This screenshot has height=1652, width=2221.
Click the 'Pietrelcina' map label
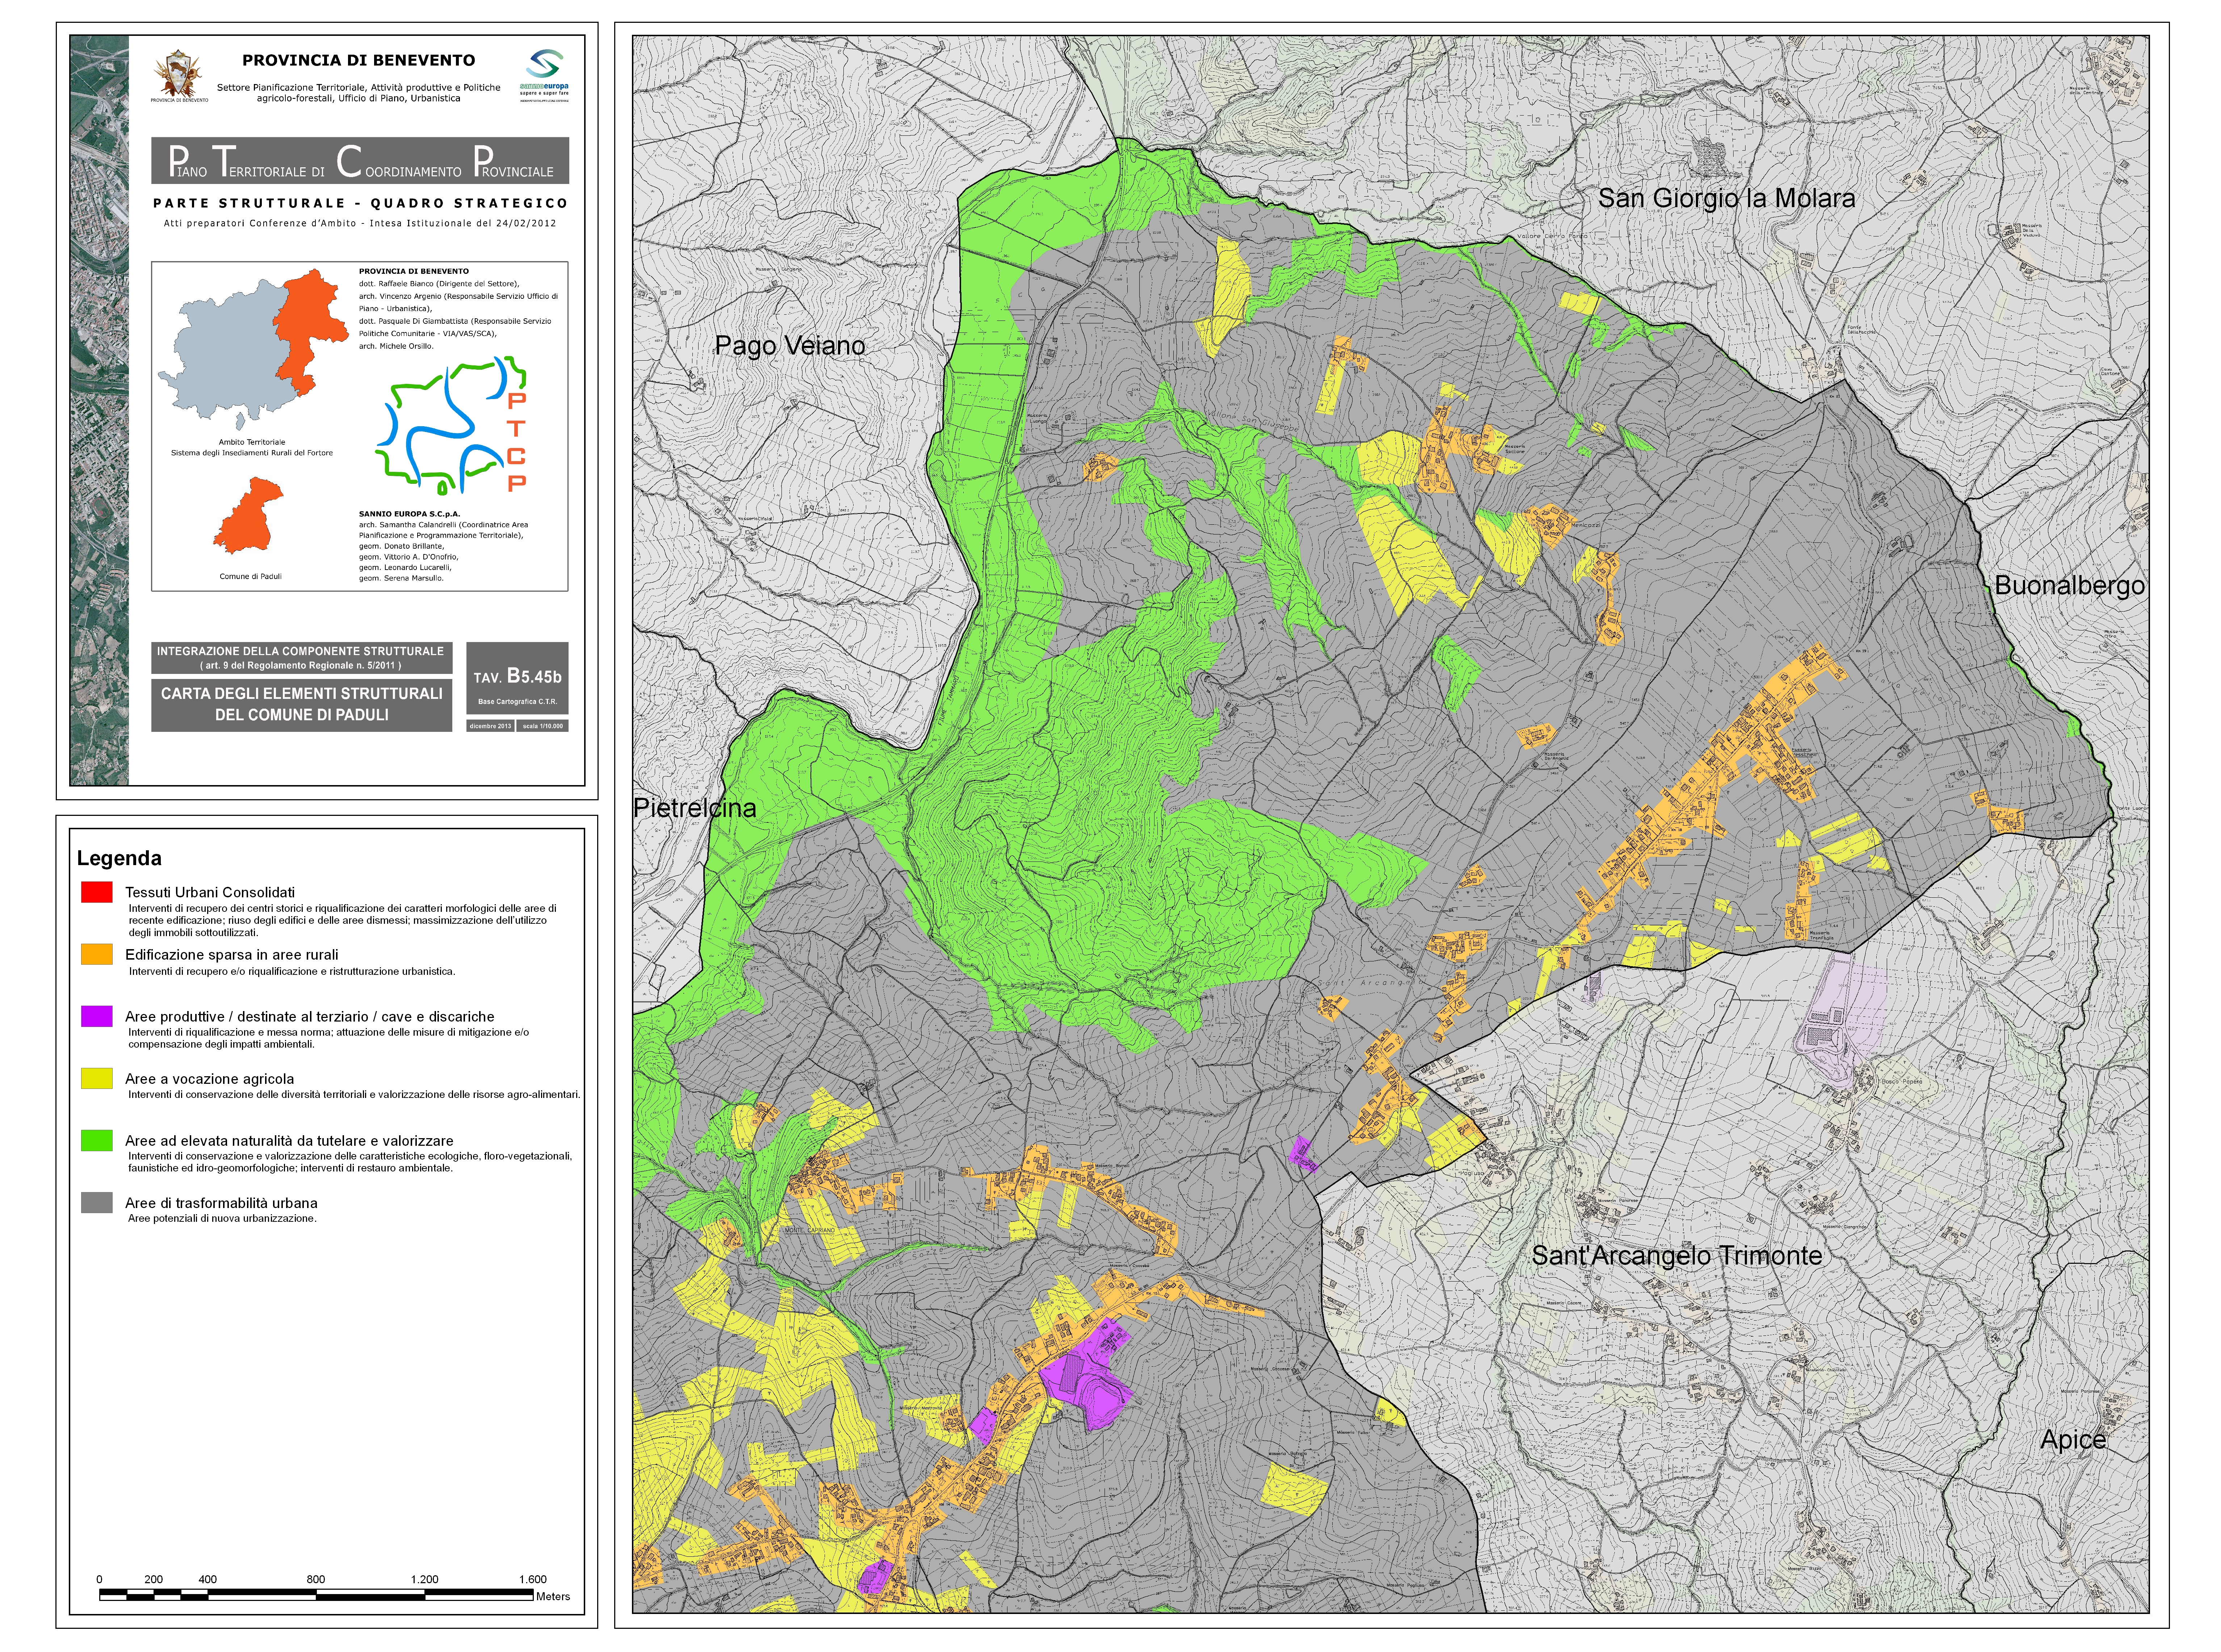click(695, 807)
